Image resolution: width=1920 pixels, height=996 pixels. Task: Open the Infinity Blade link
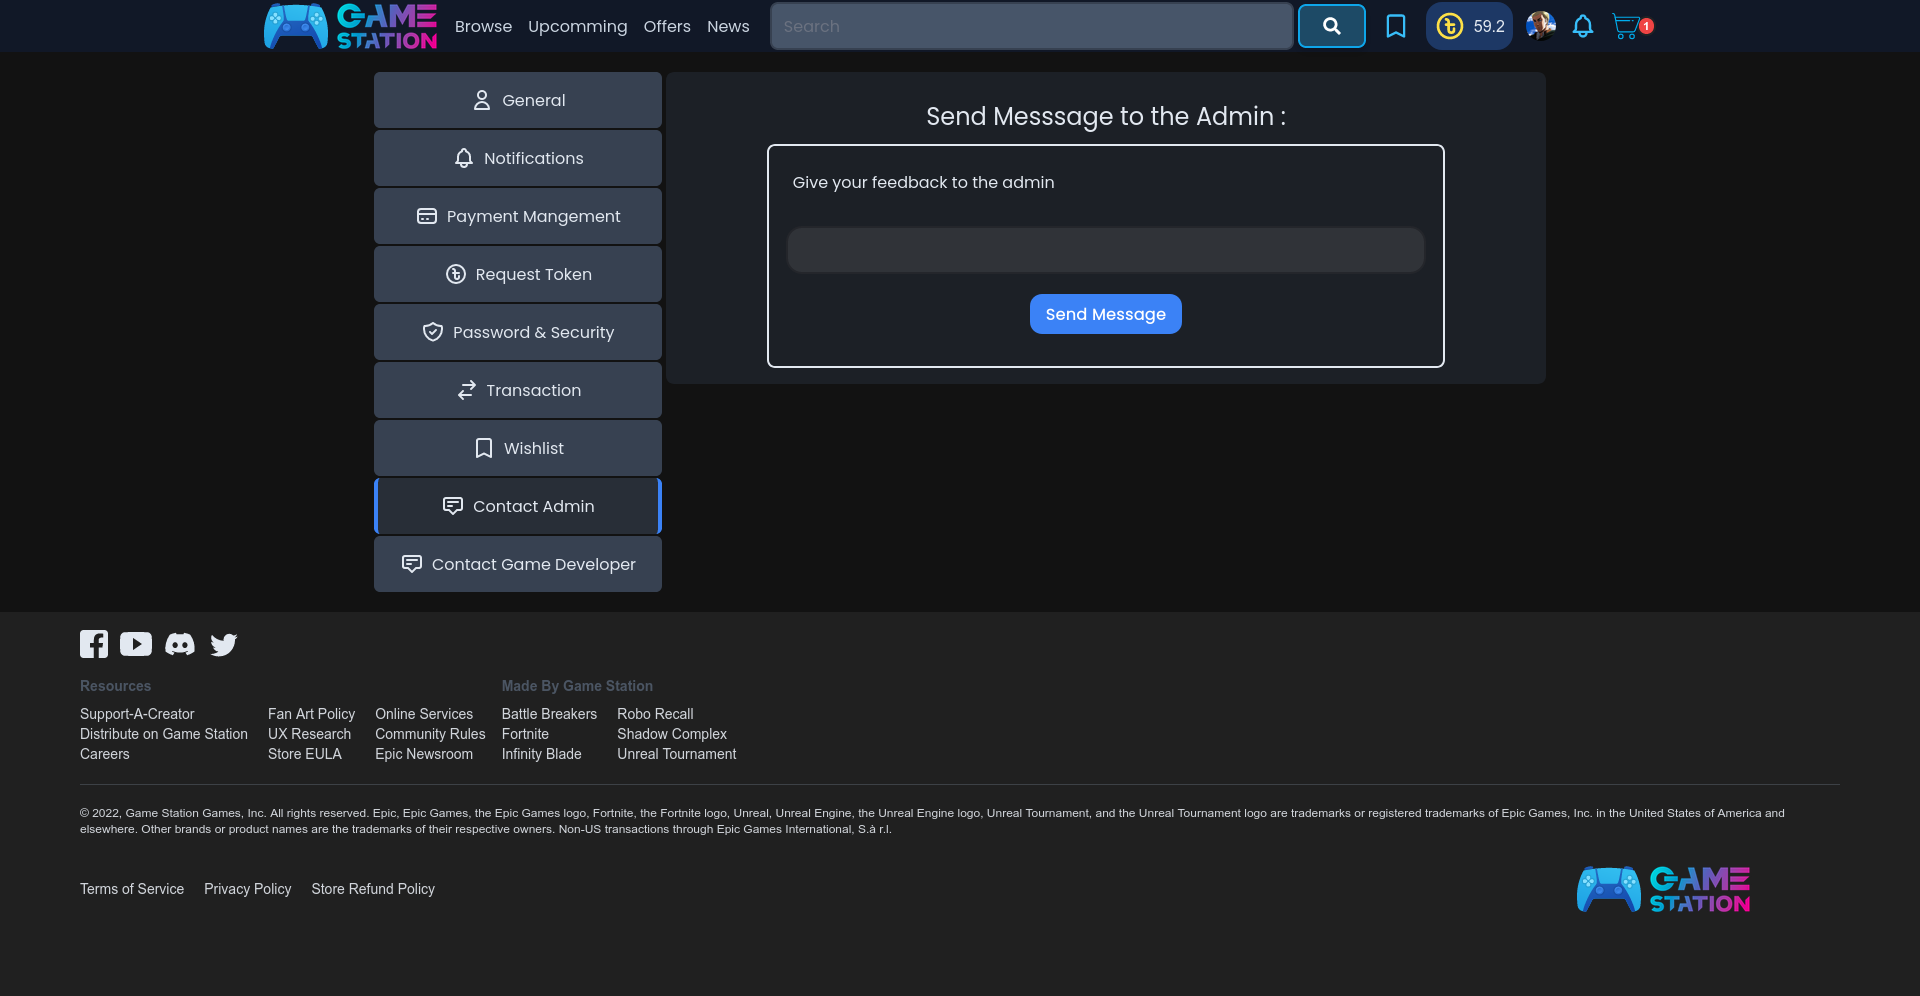pyautogui.click(x=541, y=754)
